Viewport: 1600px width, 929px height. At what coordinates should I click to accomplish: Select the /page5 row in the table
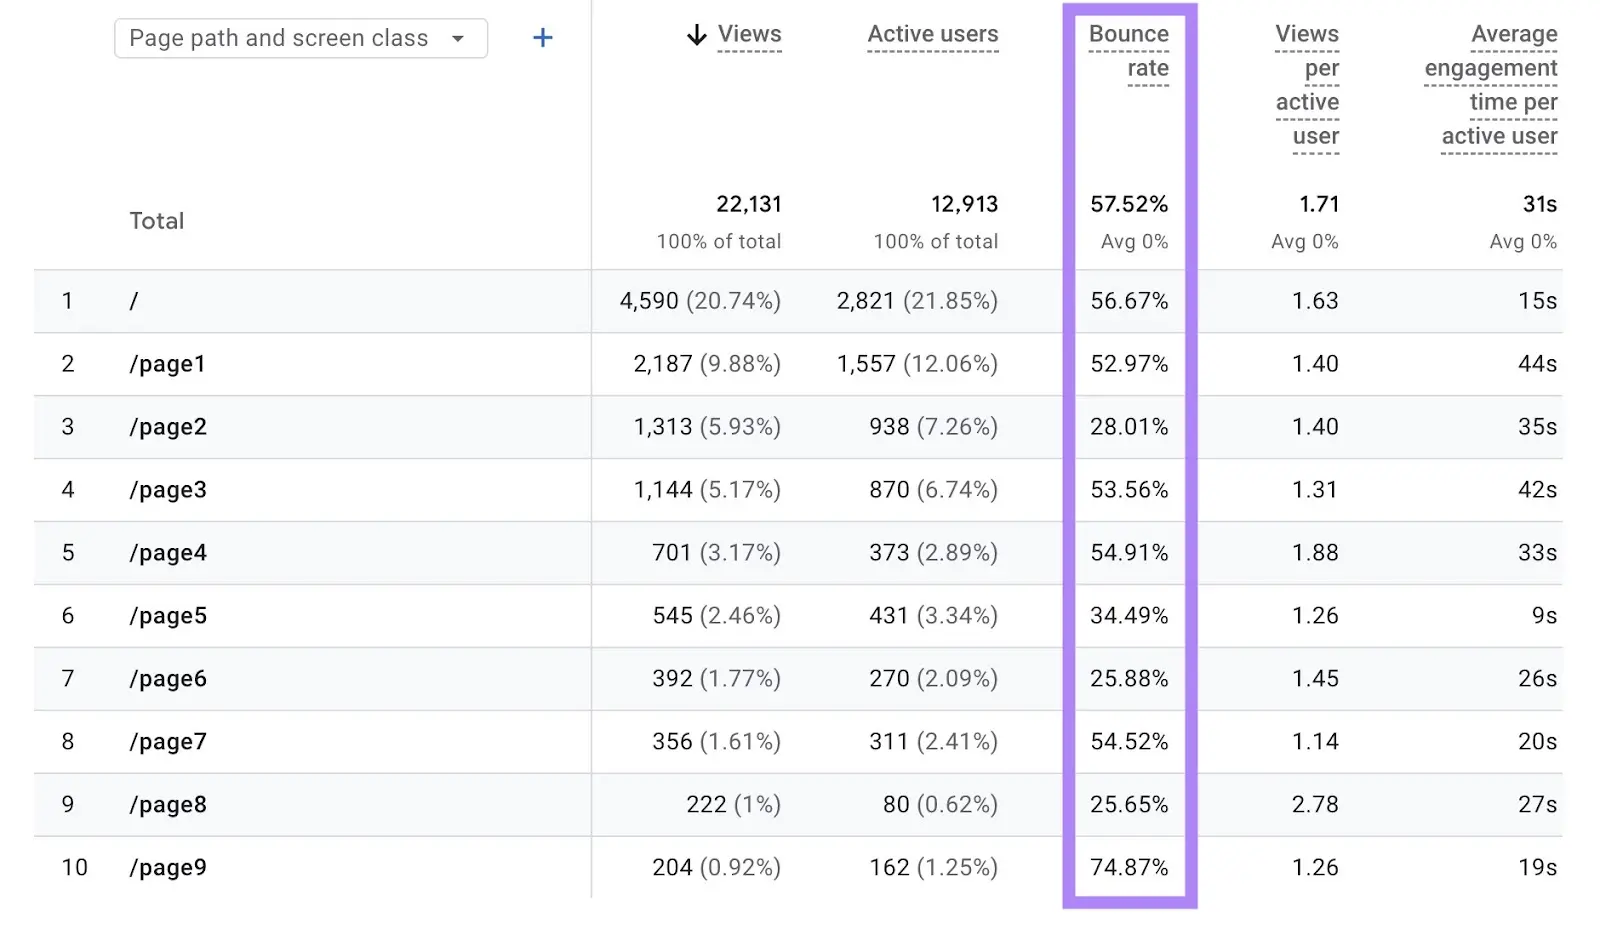click(x=168, y=616)
